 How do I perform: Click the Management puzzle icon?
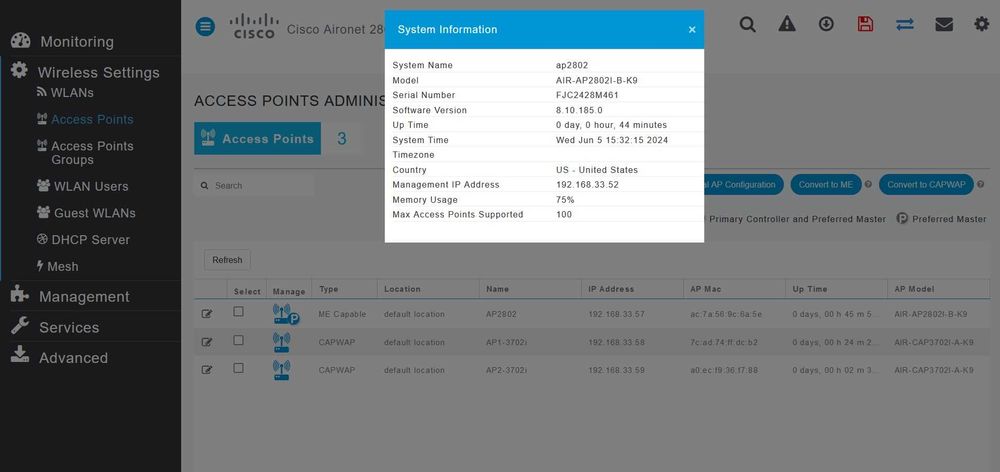coord(20,294)
